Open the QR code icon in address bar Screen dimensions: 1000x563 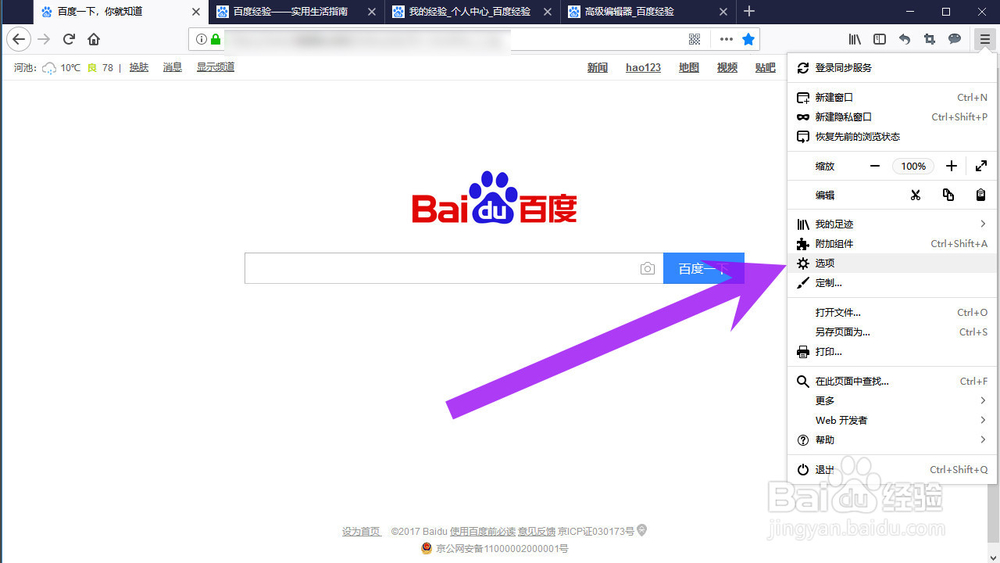(x=695, y=40)
